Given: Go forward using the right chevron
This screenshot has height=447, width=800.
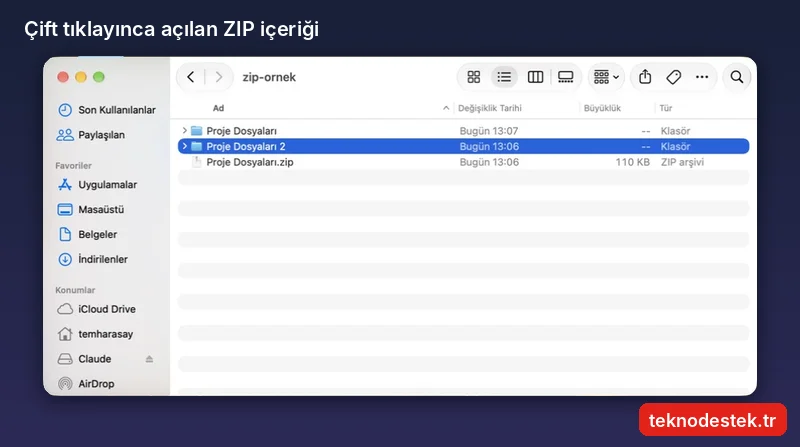Looking at the screenshot, I should (219, 77).
